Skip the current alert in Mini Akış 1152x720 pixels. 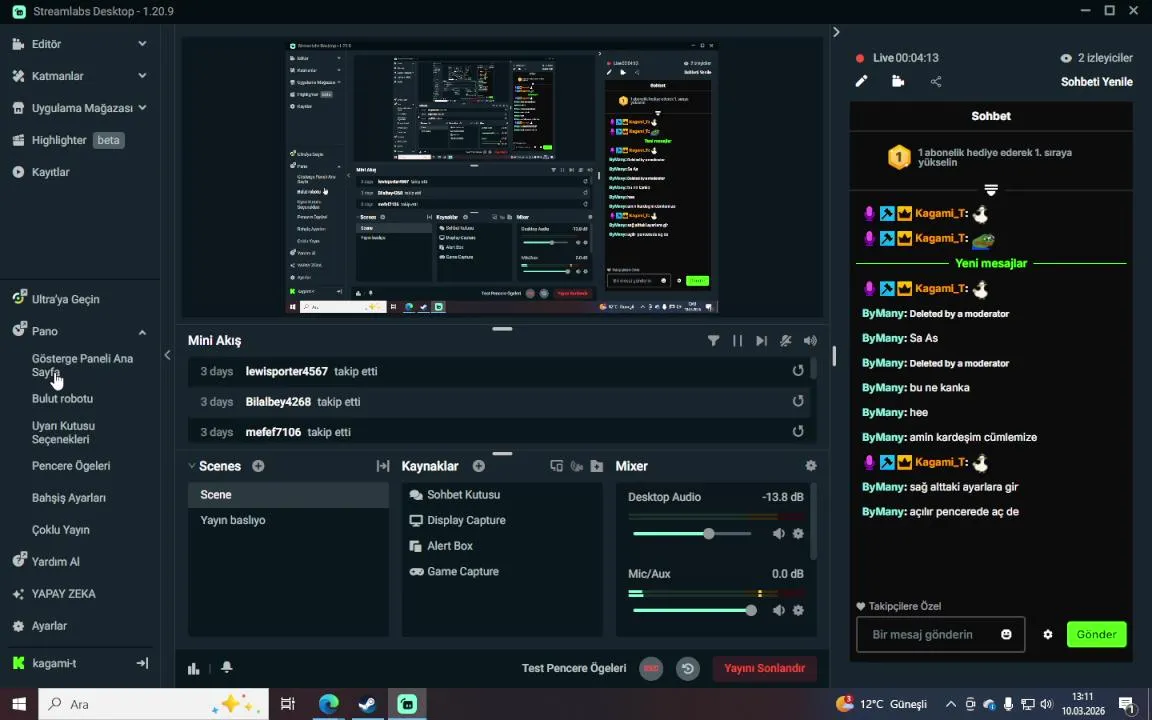click(761, 341)
